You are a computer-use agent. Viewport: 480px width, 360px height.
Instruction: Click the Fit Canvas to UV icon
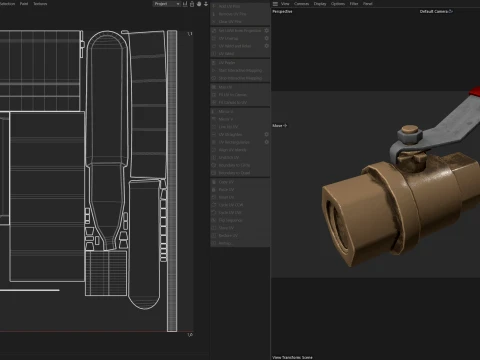coord(214,102)
